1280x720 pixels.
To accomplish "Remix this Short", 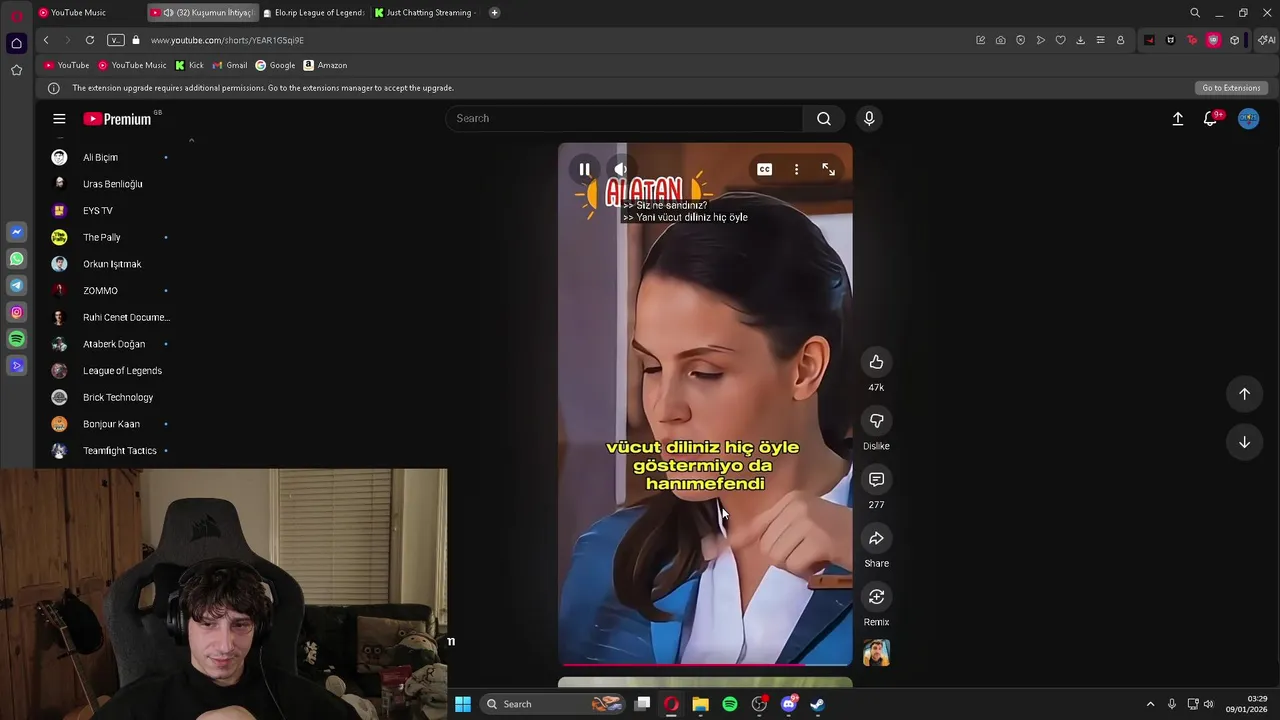I will tap(876, 597).
